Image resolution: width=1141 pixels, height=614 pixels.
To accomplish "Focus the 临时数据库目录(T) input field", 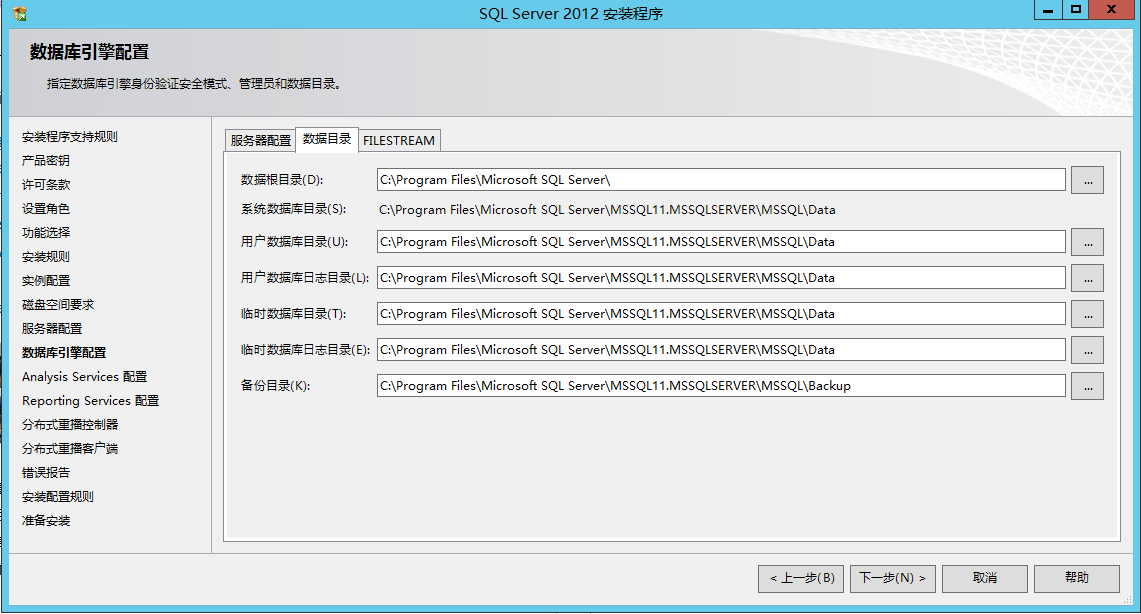I will tap(721, 314).
